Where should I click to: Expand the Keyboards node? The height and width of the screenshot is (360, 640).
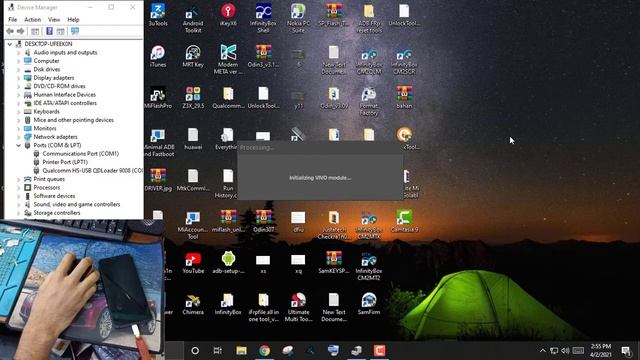click(x=18, y=111)
